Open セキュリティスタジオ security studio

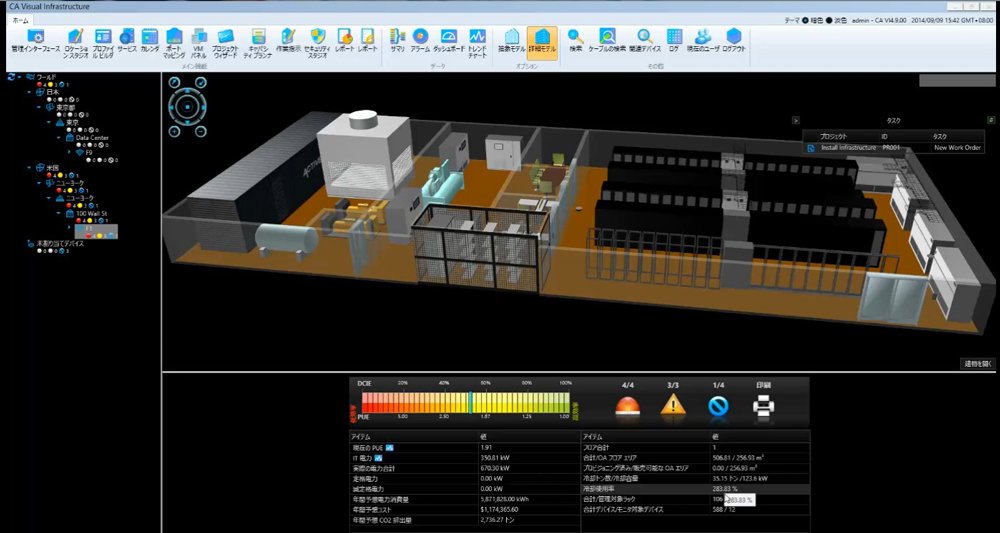pos(318,43)
